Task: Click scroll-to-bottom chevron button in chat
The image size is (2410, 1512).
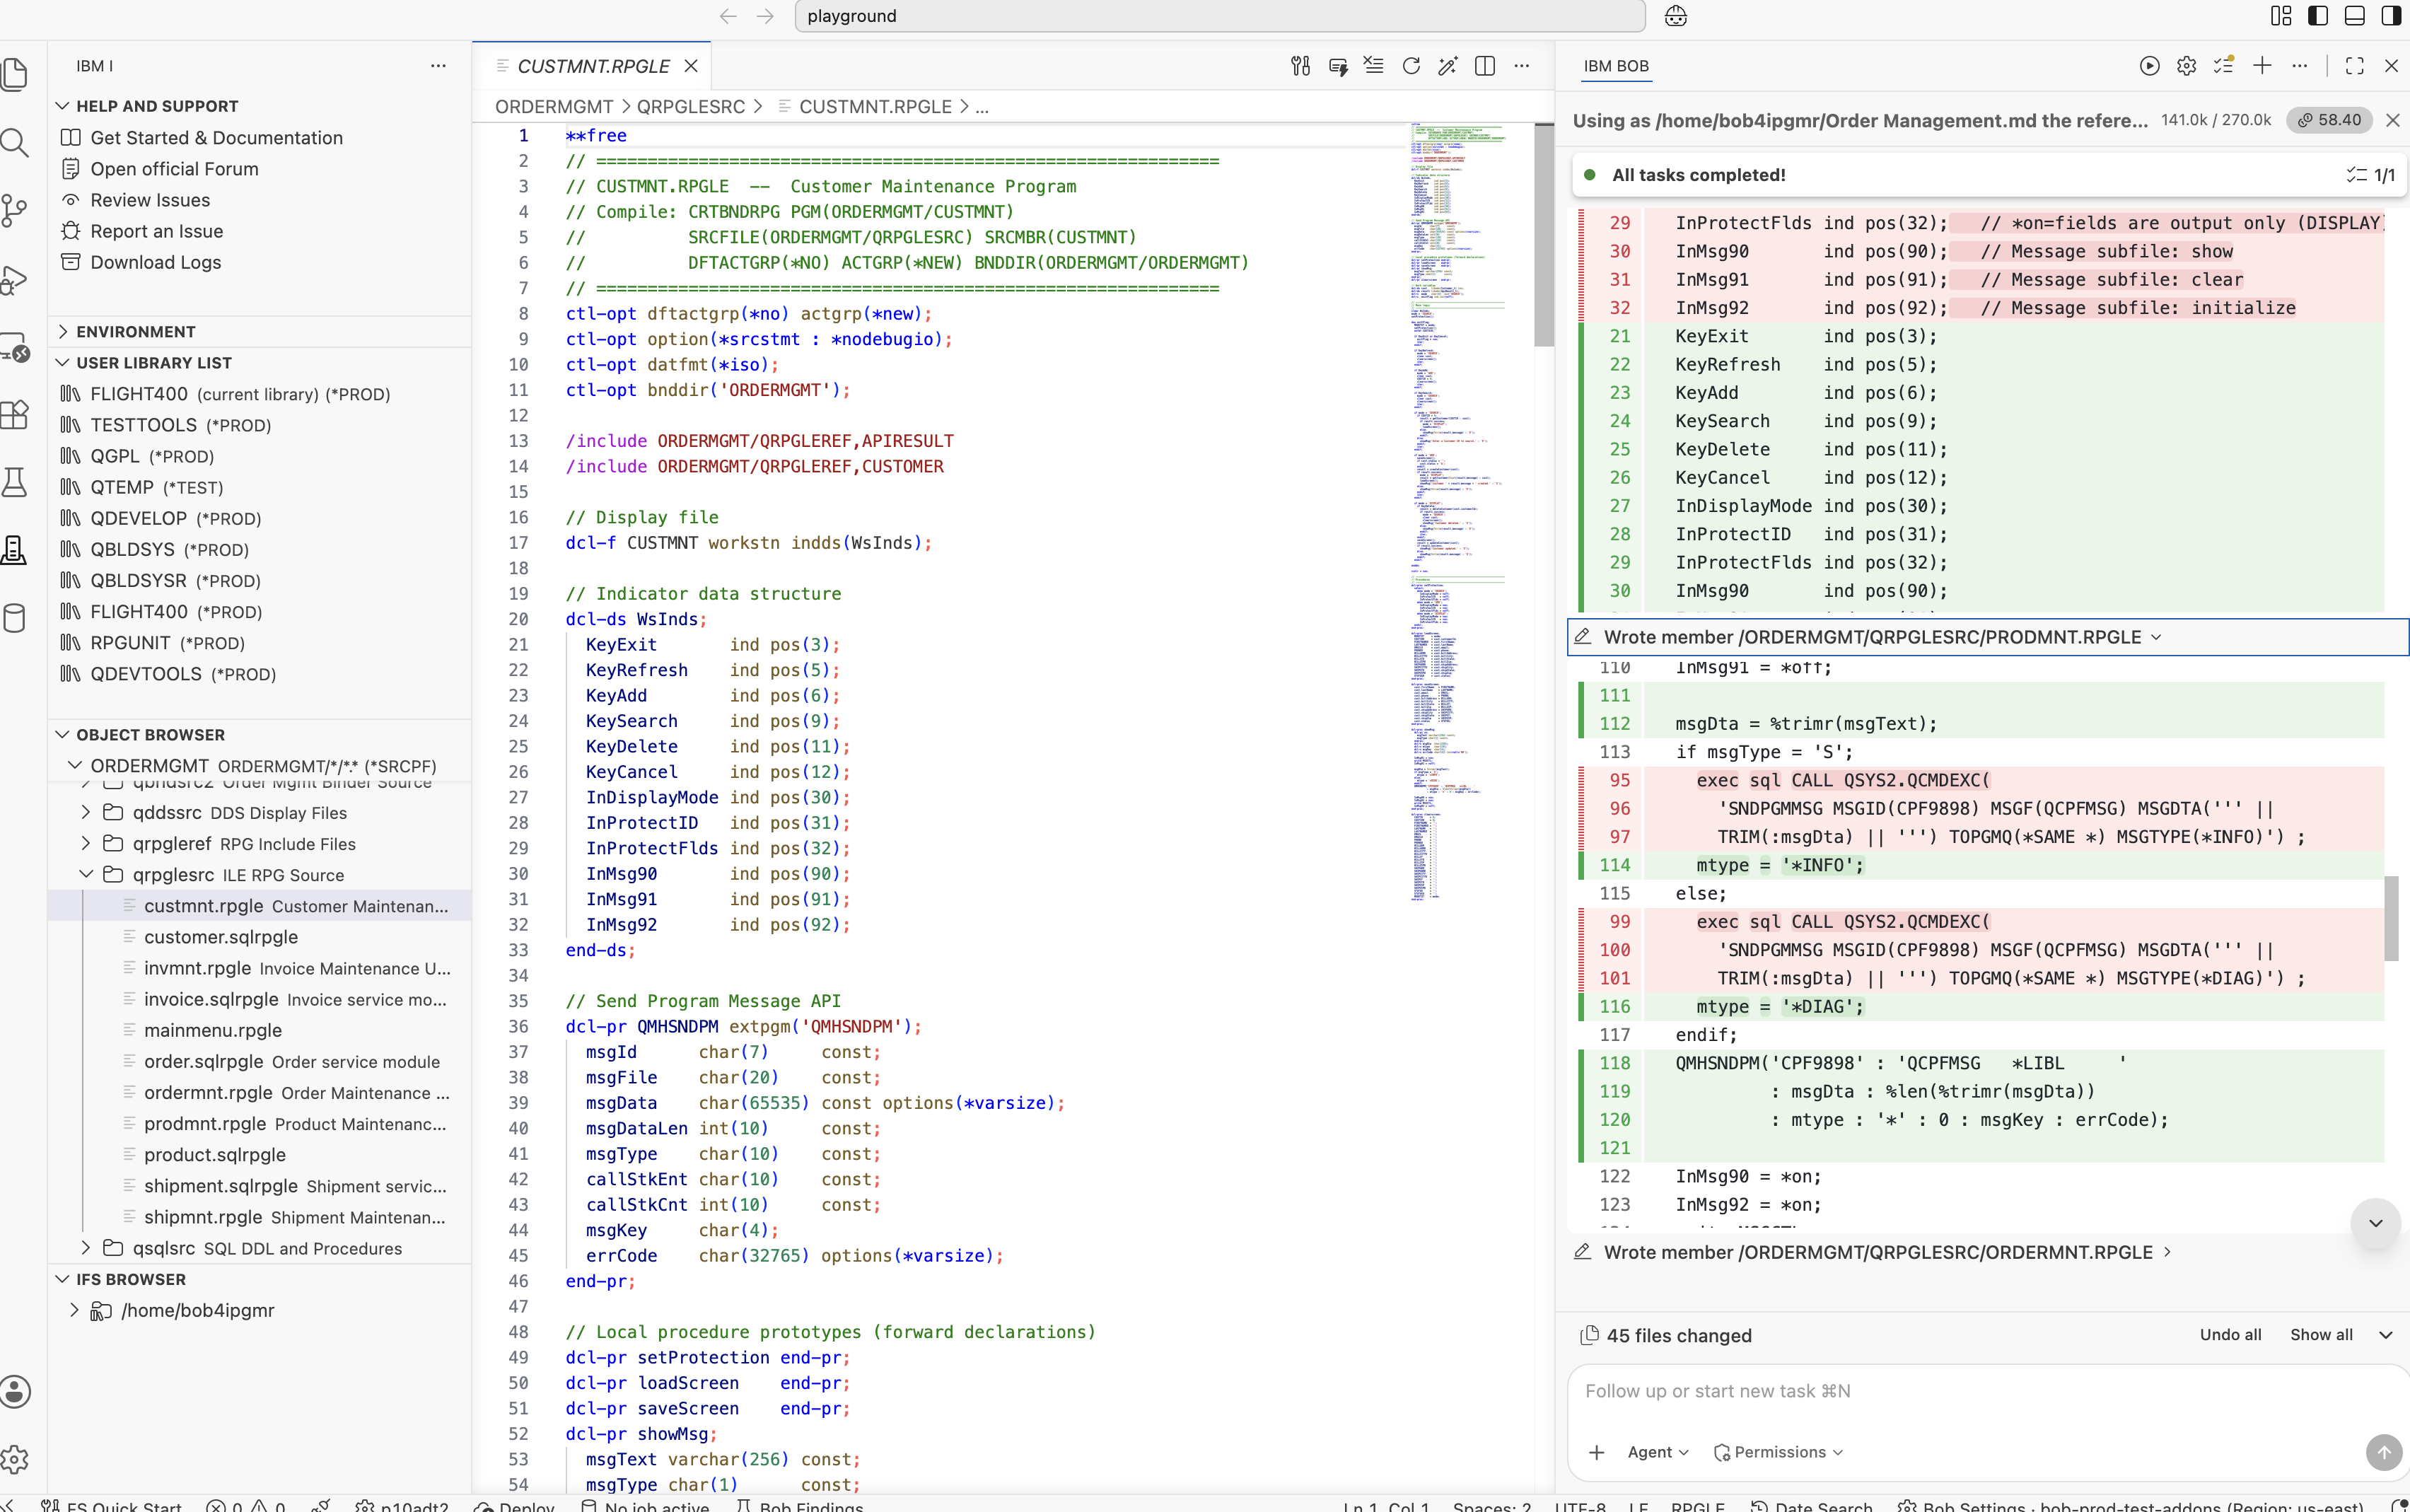Action: coord(2376,1223)
